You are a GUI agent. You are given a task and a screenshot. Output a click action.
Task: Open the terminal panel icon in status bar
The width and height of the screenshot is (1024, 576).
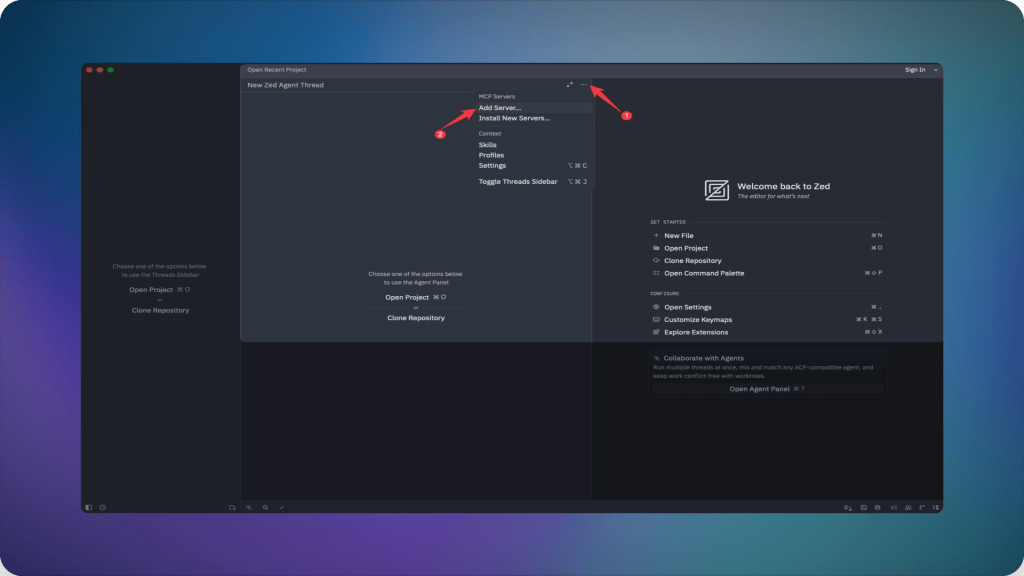point(863,507)
